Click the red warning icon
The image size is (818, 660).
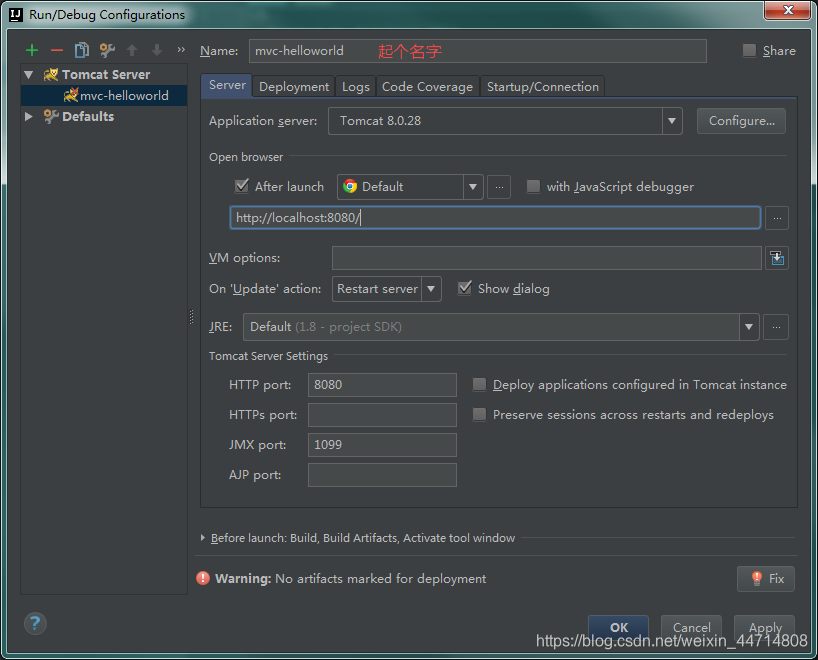[203, 578]
